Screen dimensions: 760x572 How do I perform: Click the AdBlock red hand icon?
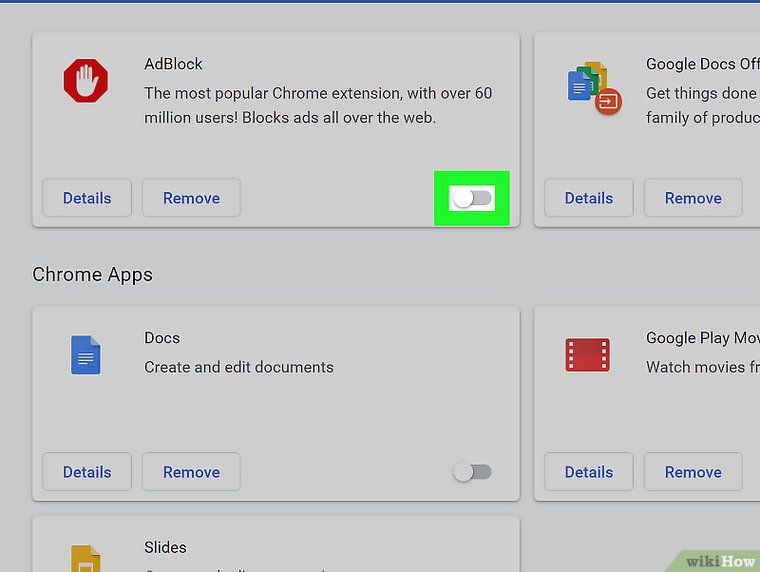[x=86, y=80]
